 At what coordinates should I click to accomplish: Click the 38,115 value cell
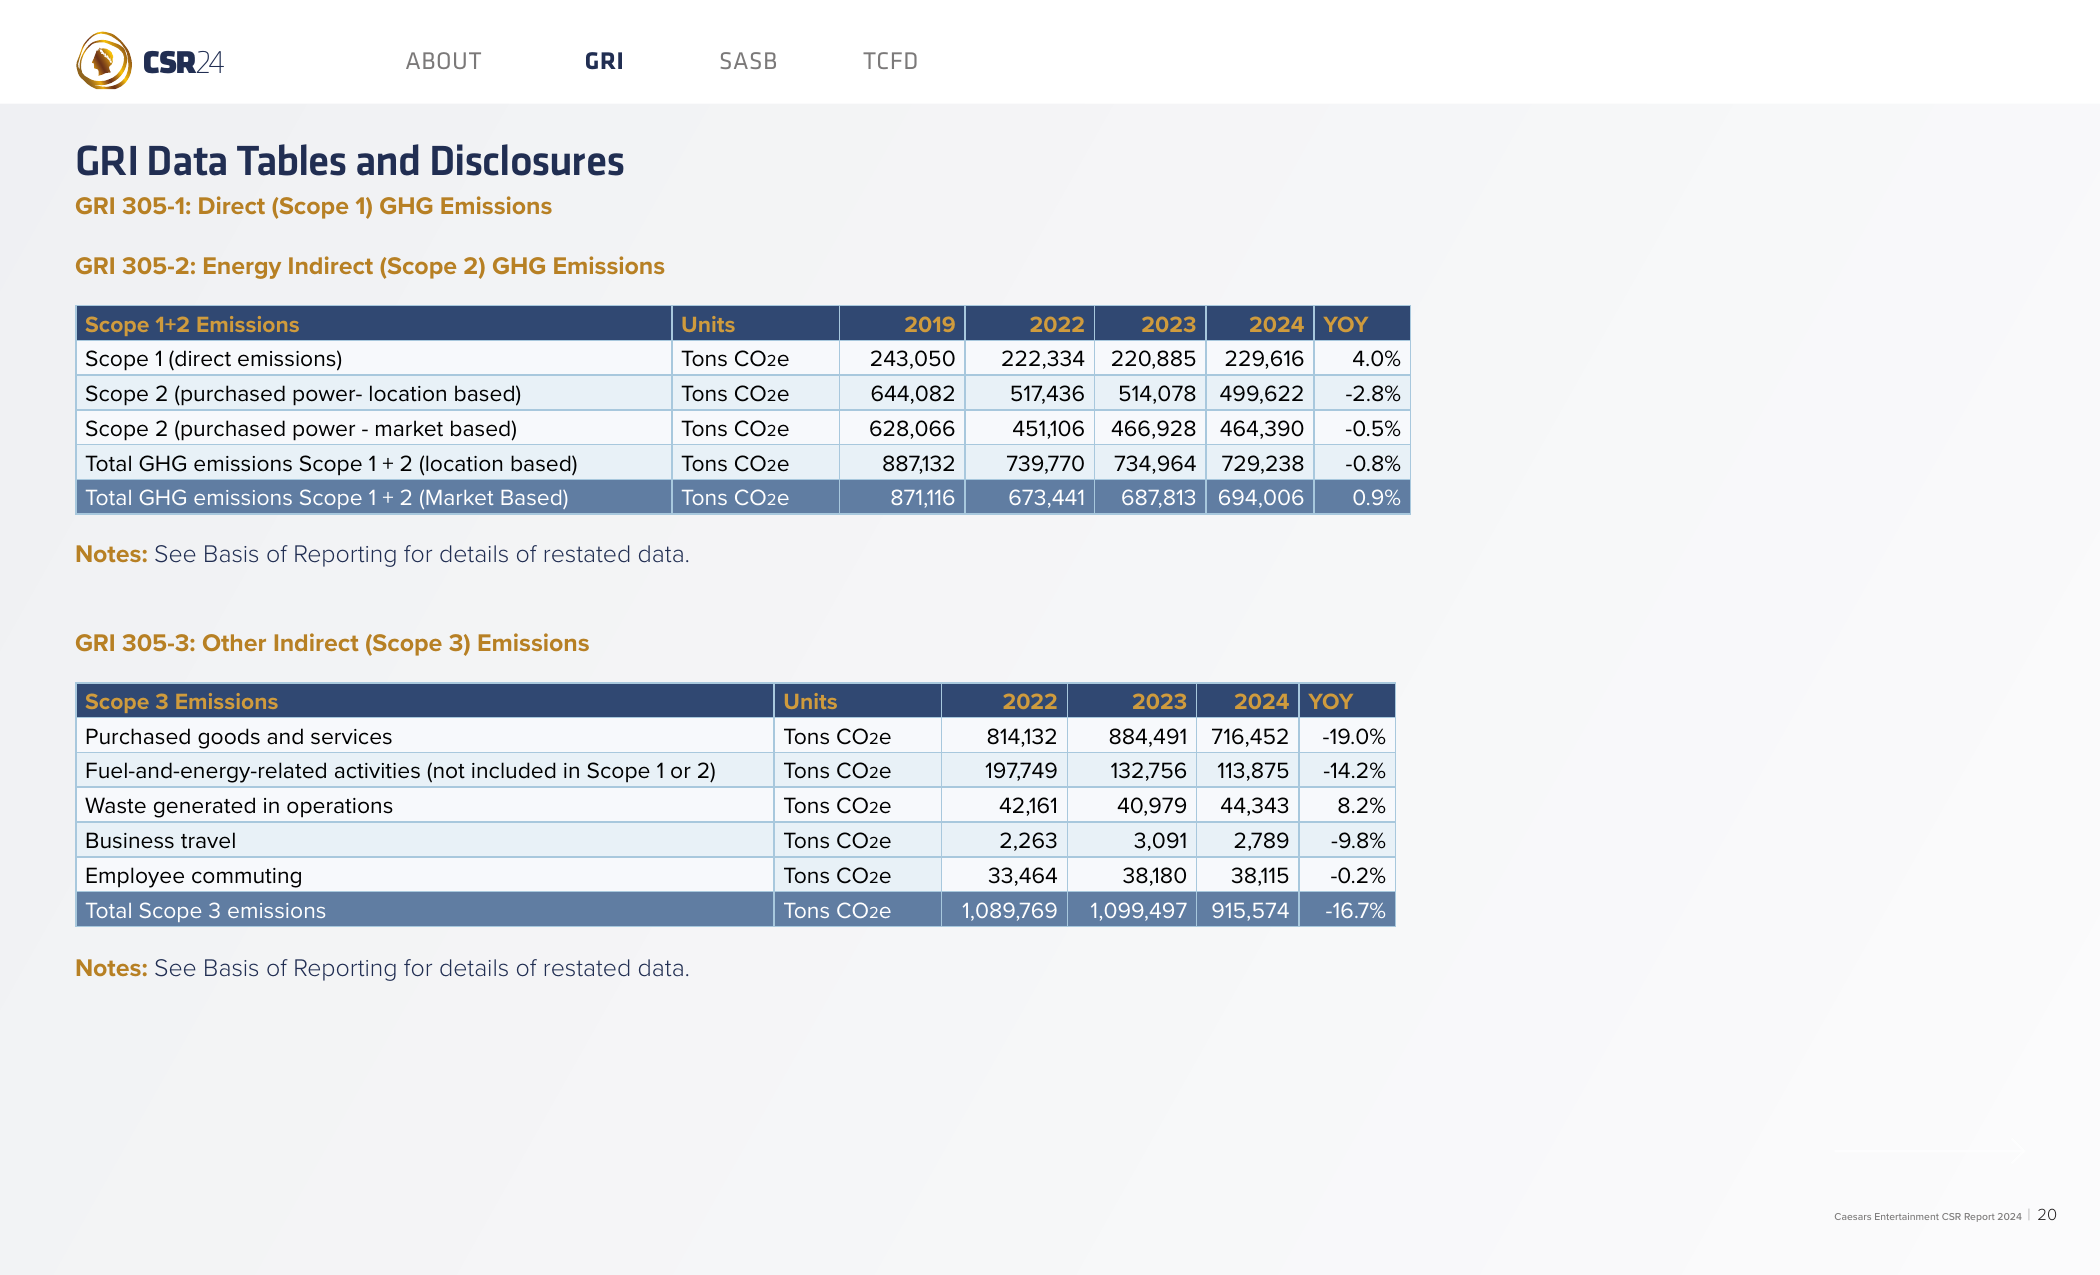tap(1259, 875)
